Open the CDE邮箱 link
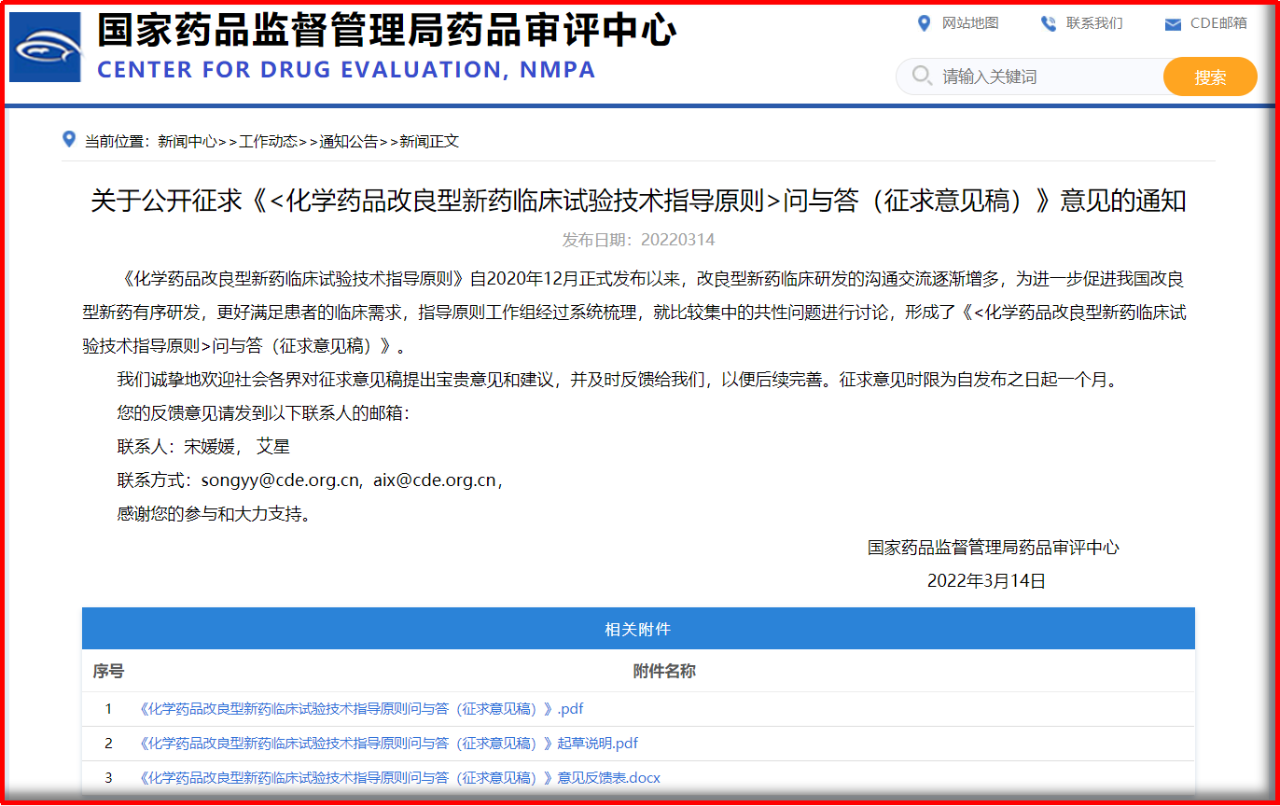This screenshot has width=1280, height=806. pos(1218,23)
